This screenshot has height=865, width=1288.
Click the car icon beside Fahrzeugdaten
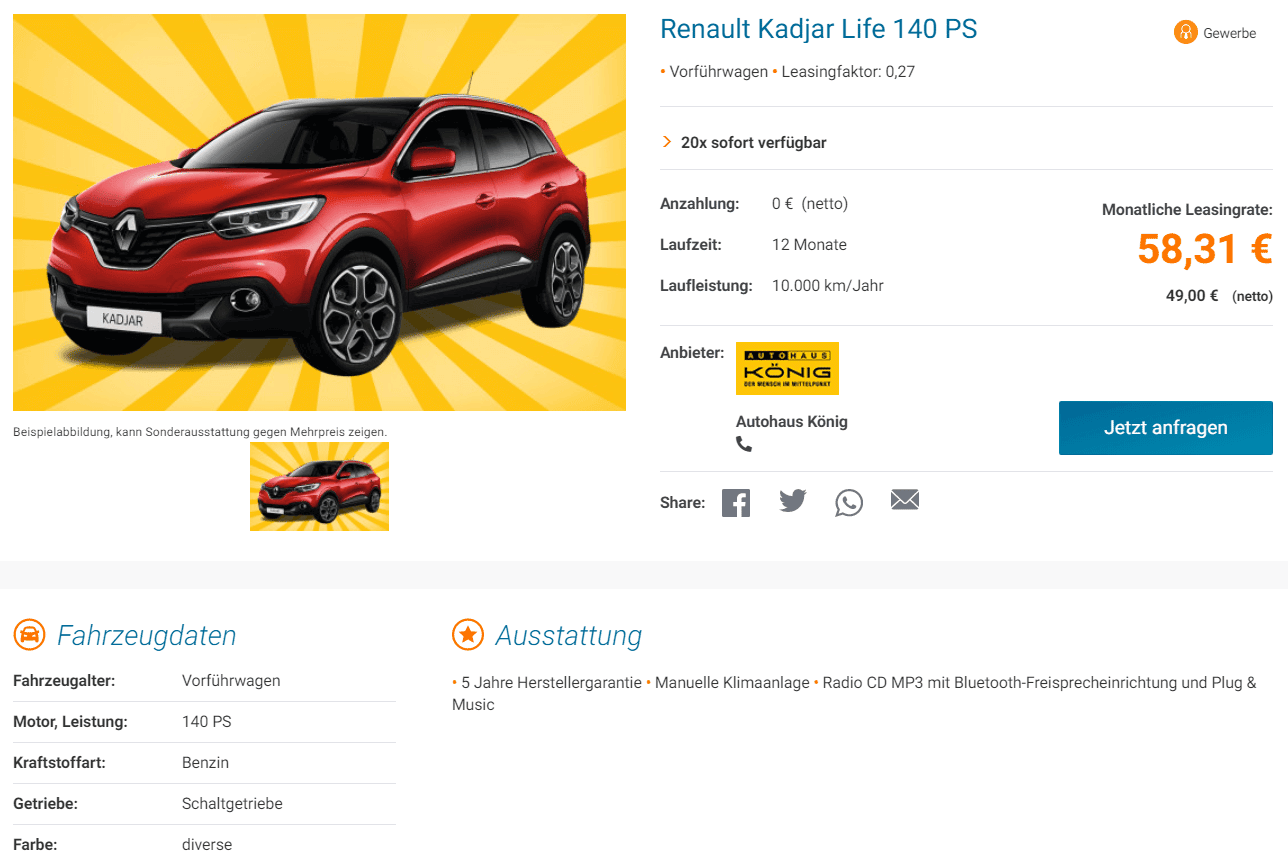29,634
